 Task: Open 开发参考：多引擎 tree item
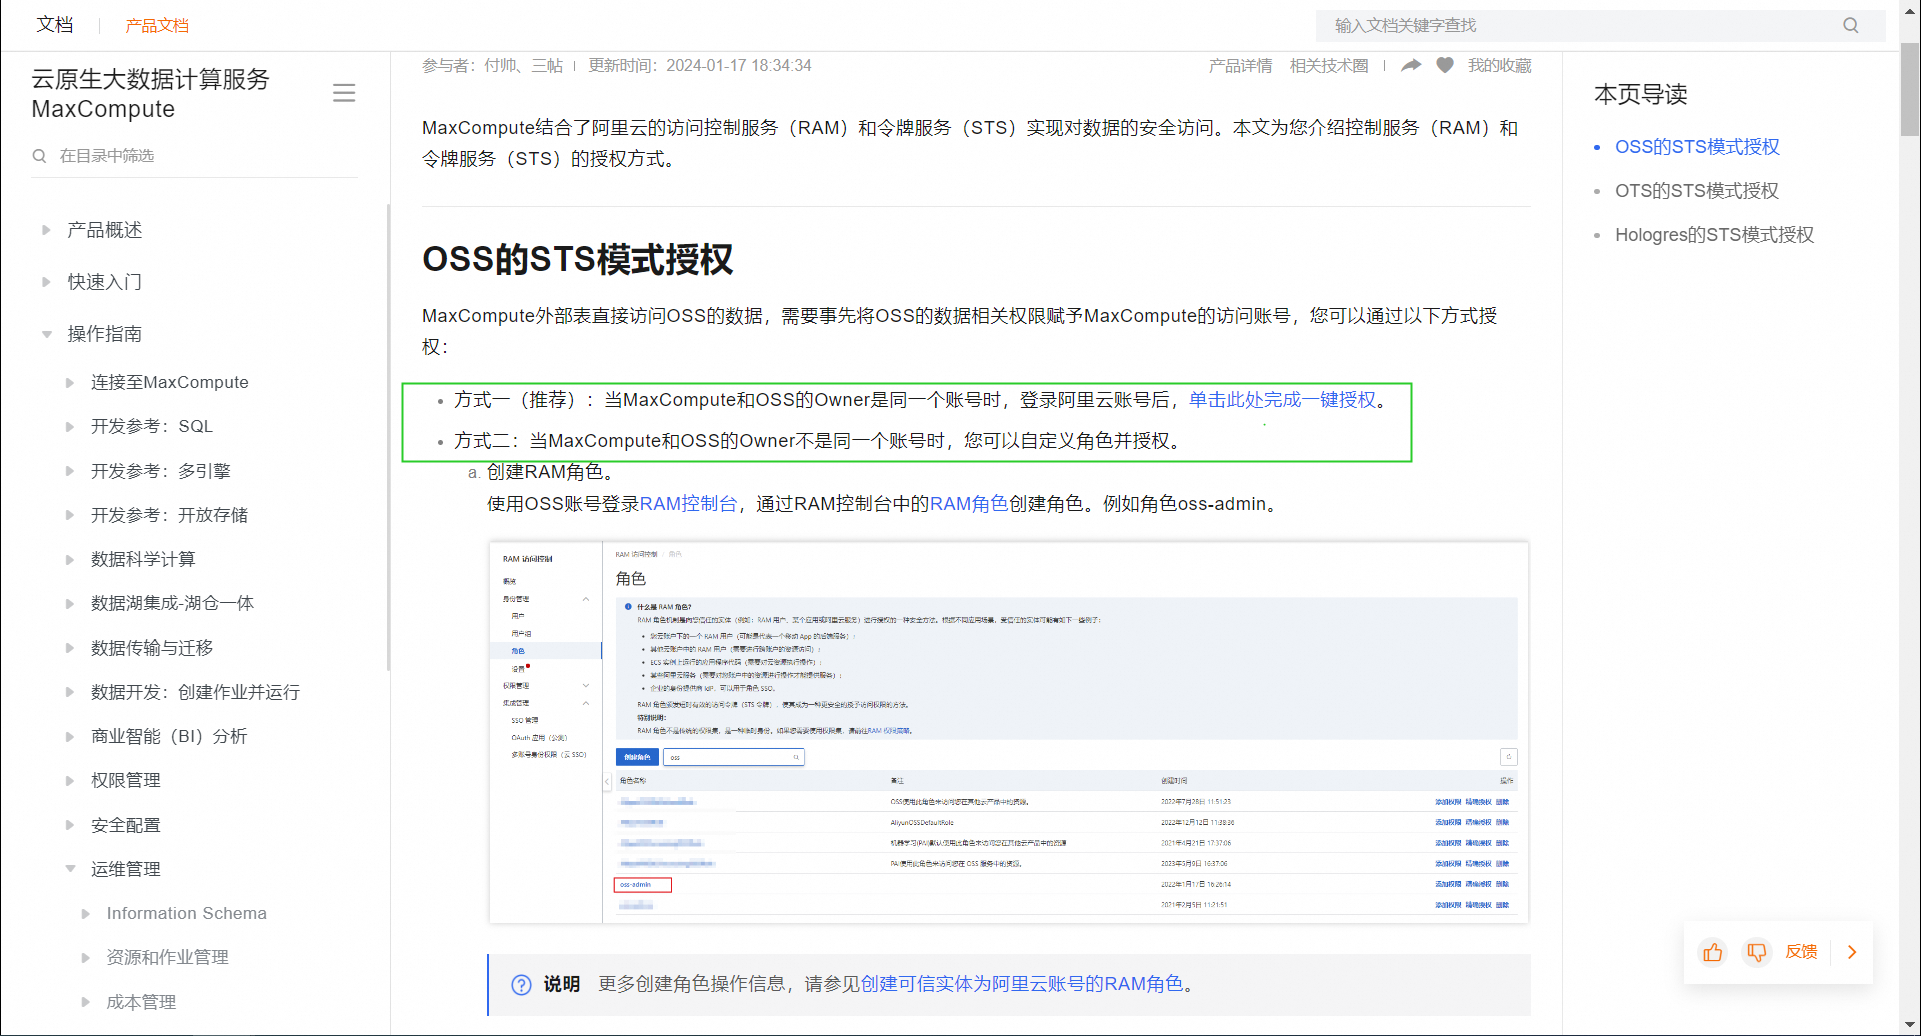point(161,471)
